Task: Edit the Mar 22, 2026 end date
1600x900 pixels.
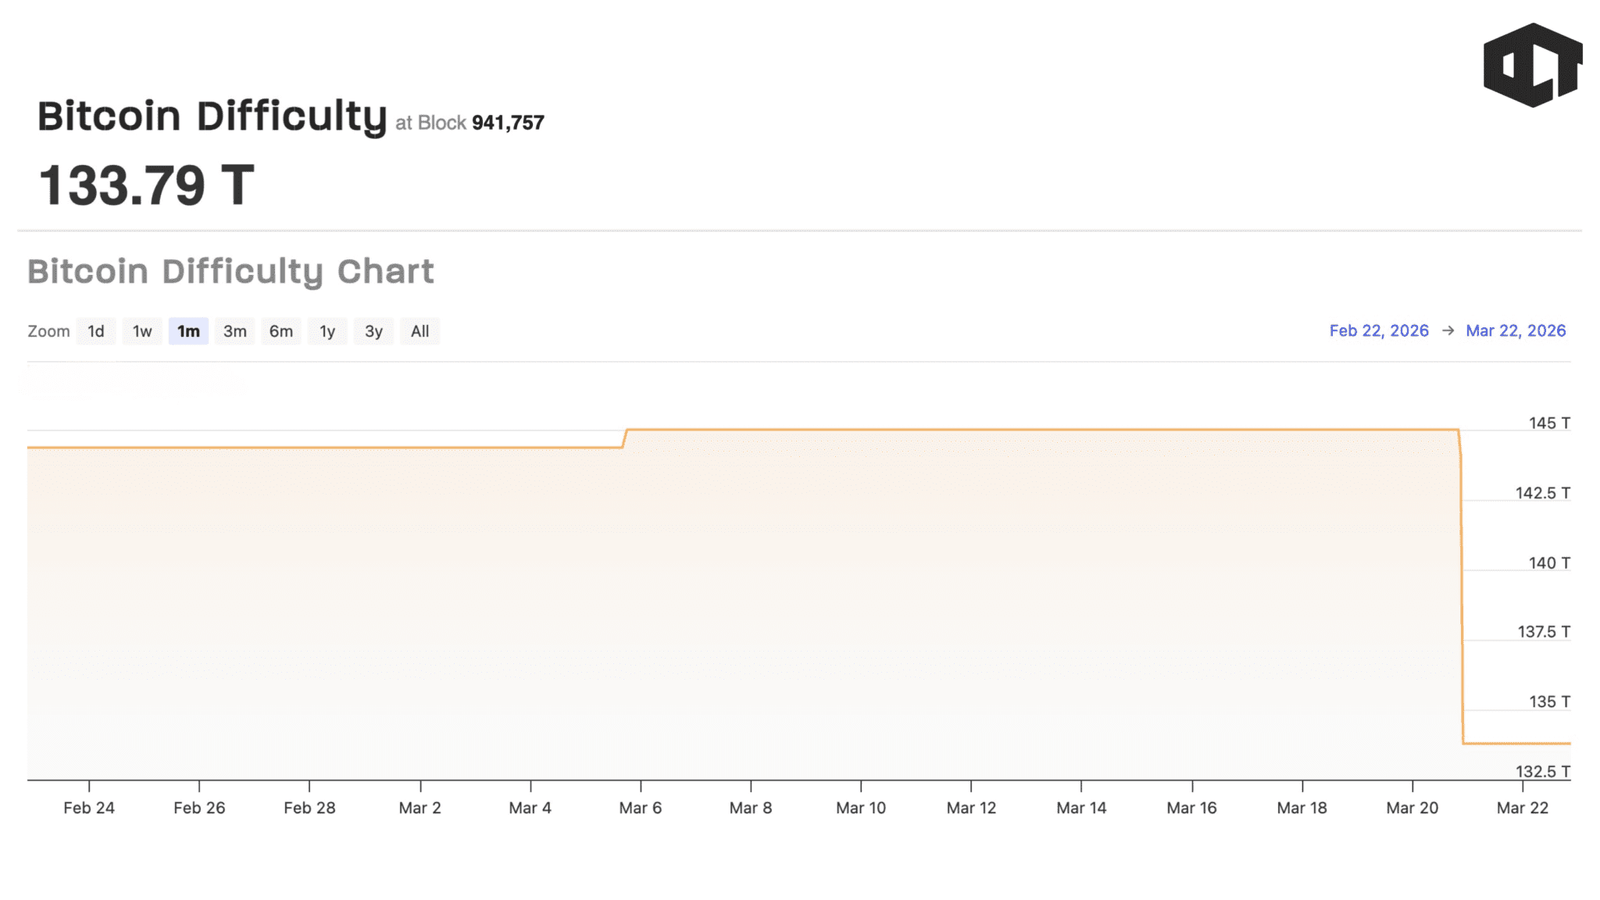Action: point(1515,331)
